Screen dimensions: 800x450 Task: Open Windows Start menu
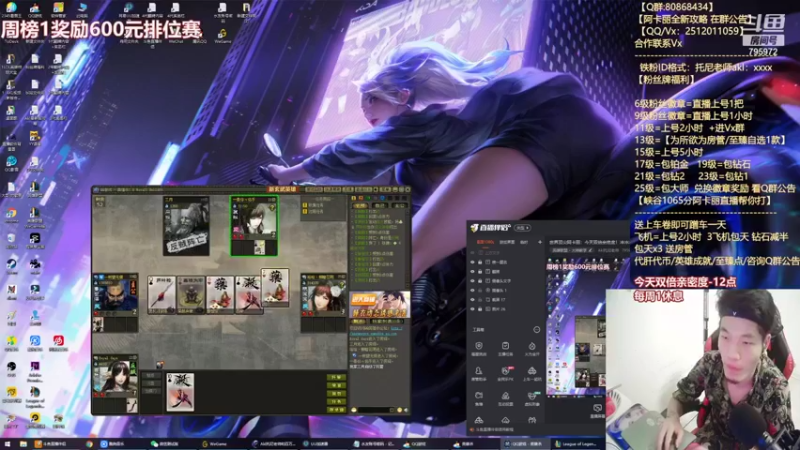tap(7, 444)
